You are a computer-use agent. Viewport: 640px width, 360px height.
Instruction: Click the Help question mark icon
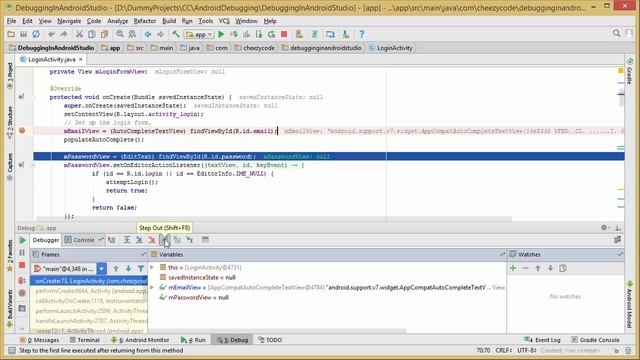tap(362, 34)
